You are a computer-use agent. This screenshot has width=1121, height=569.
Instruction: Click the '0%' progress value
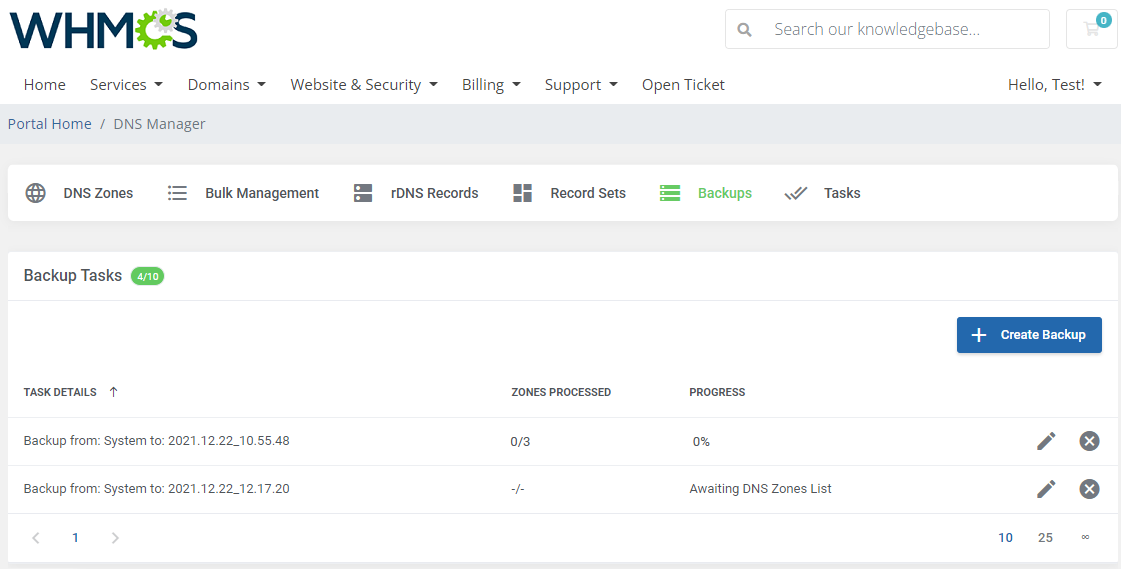701,442
